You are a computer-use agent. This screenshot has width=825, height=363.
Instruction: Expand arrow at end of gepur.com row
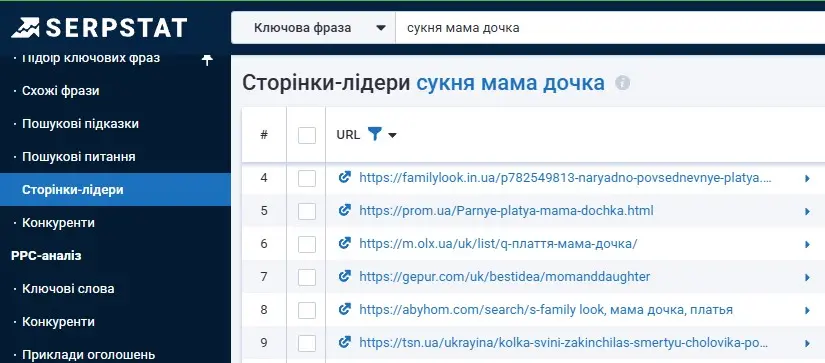point(807,278)
